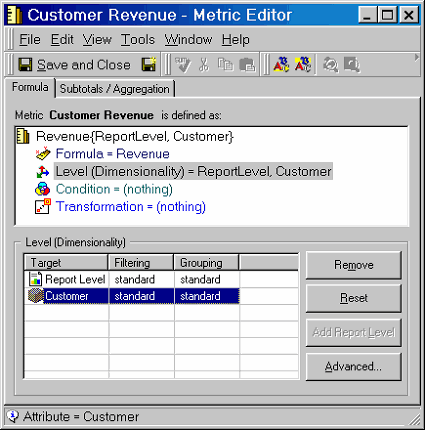This screenshot has height=430, width=425.
Task: Click the Cut scissors icon
Action: [x=204, y=65]
